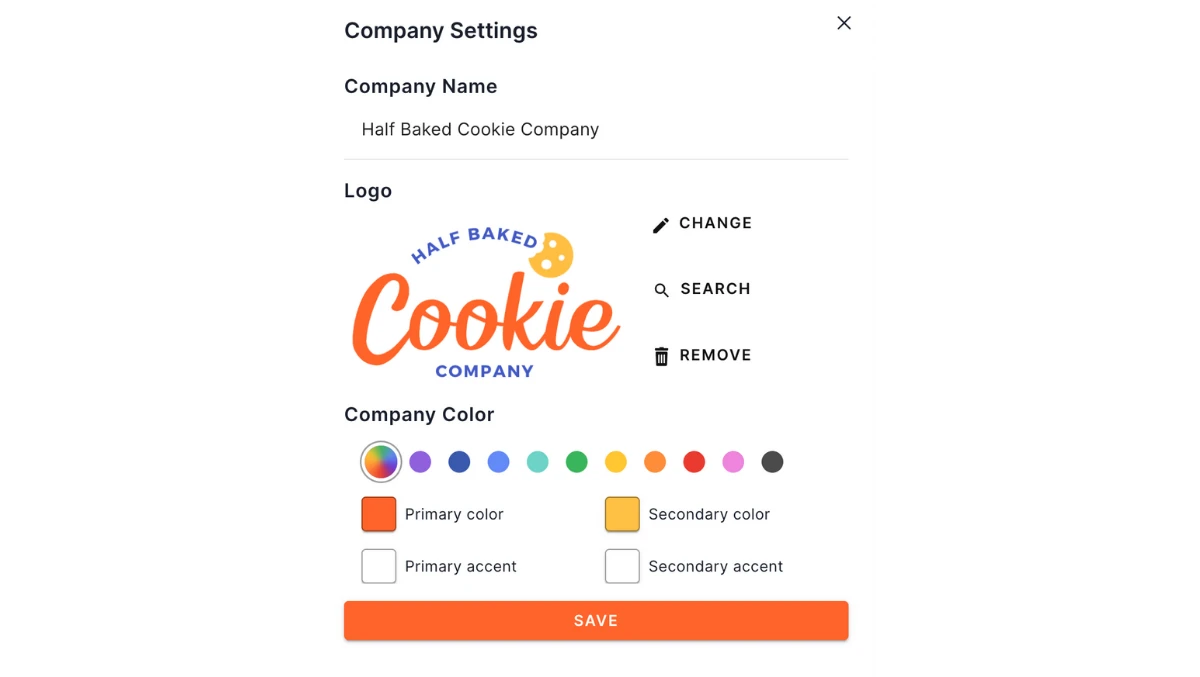The height and width of the screenshot is (677, 1200).
Task: Click the trash icon to remove logo
Action: click(x=661, y=355)
